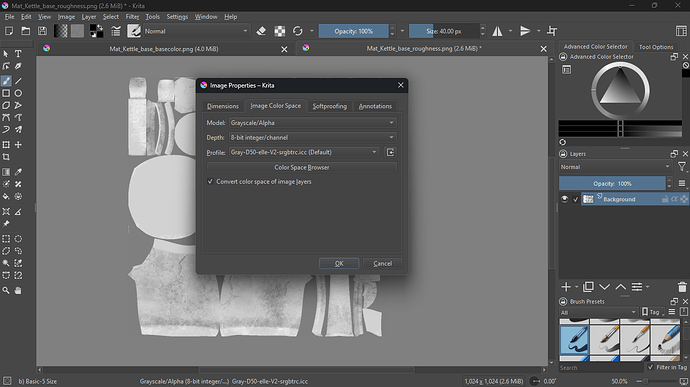Install new color profile icon button
690x387 pixels.
point(390,152)
